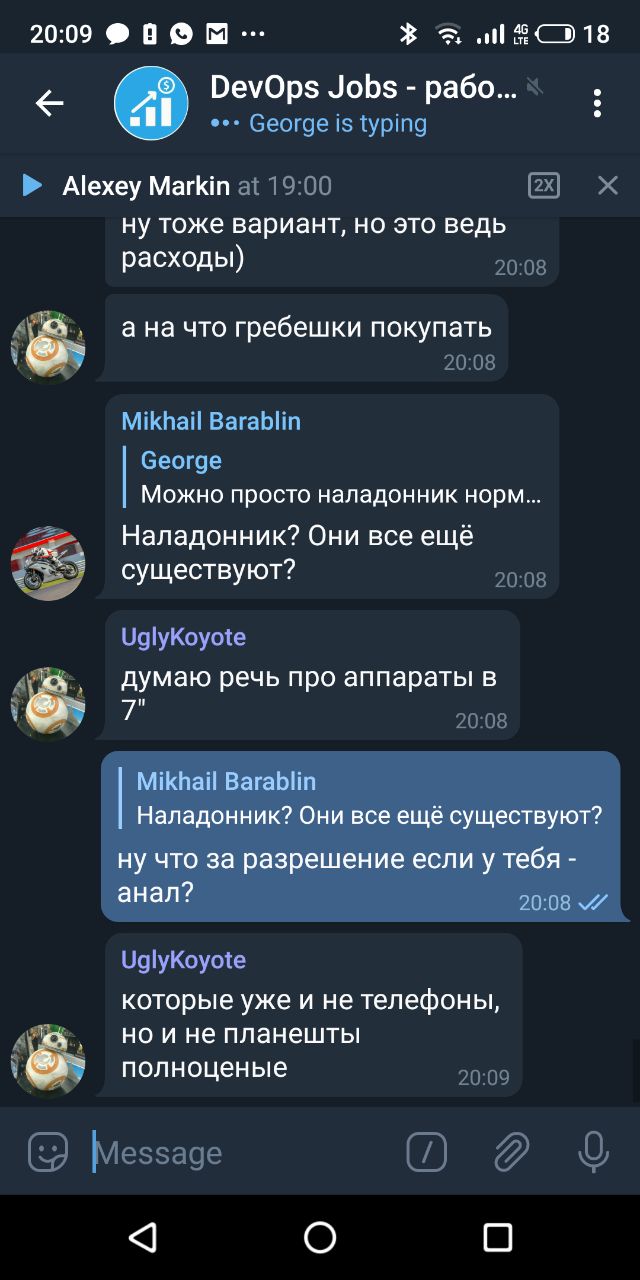The image size is (640, 1280).
Task: Tap the Mikhail Barablin motorcycle avatar
Action: [x=48, y=563]
